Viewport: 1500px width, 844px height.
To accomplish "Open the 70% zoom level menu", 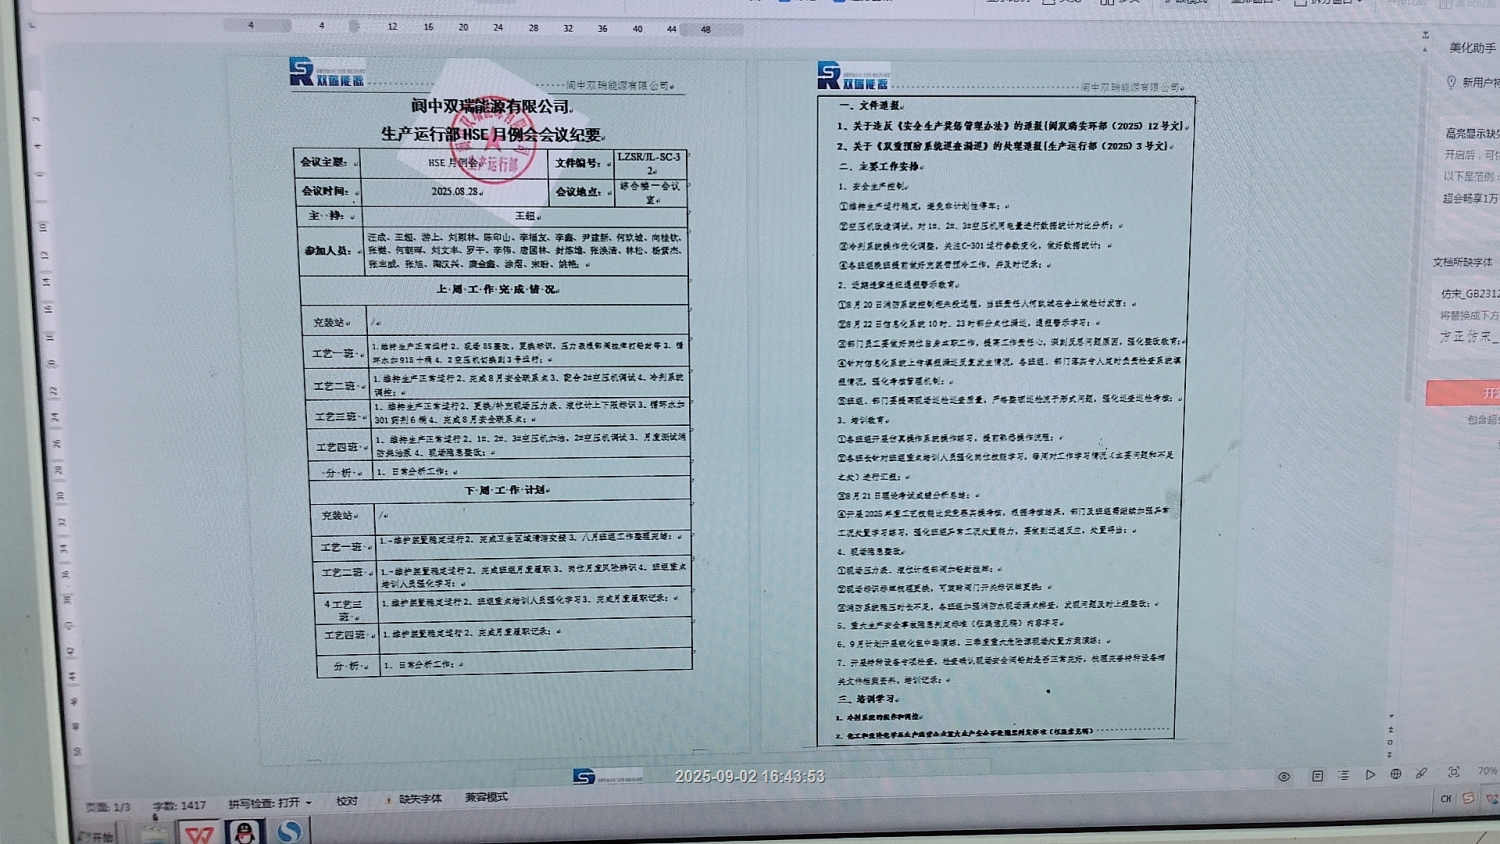I will point(1486,771).
